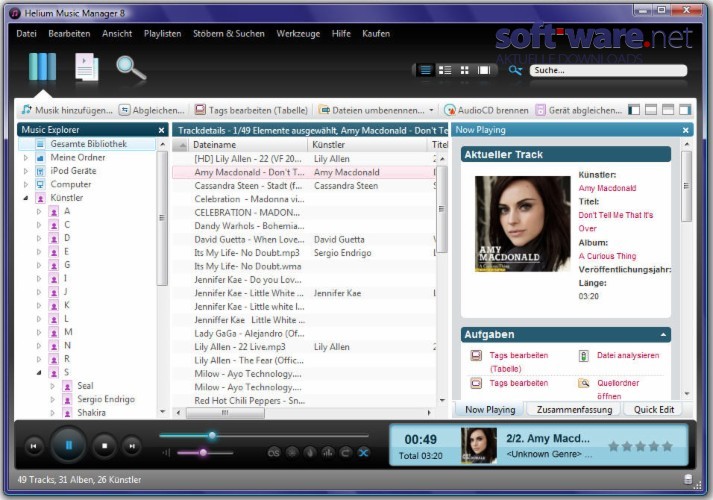Click Gerät abgleichen toolbar button
The height and width of the screenshot is (500, 713).
tap(578, 110)
